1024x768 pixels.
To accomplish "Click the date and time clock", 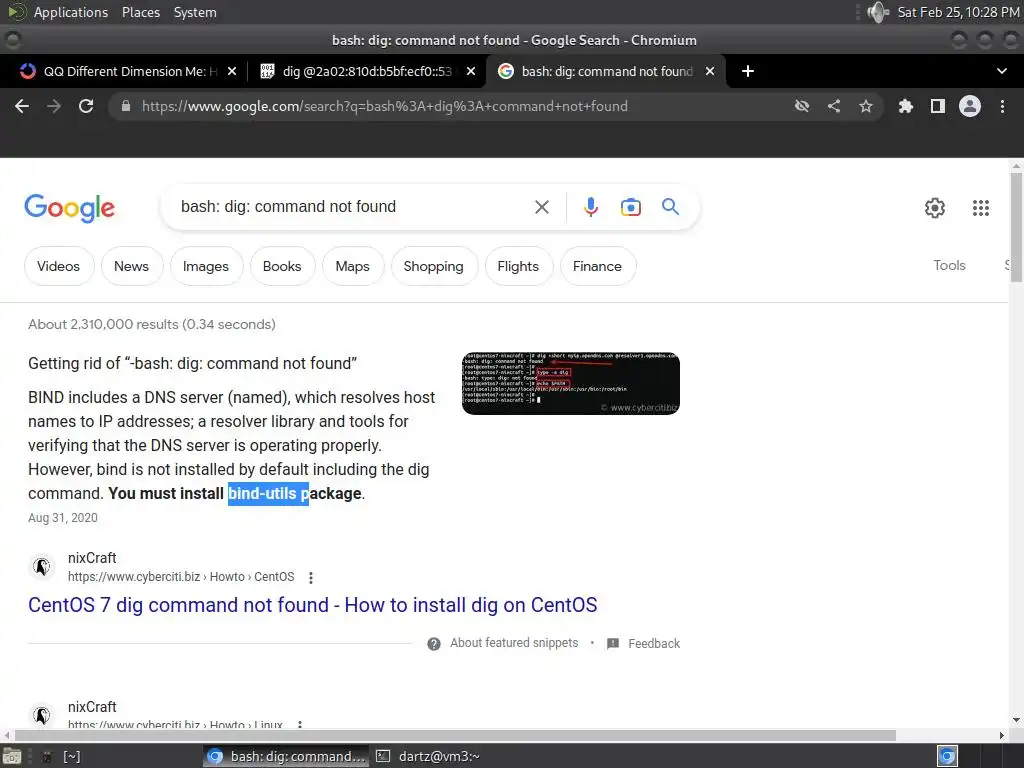I will [958, 12].
